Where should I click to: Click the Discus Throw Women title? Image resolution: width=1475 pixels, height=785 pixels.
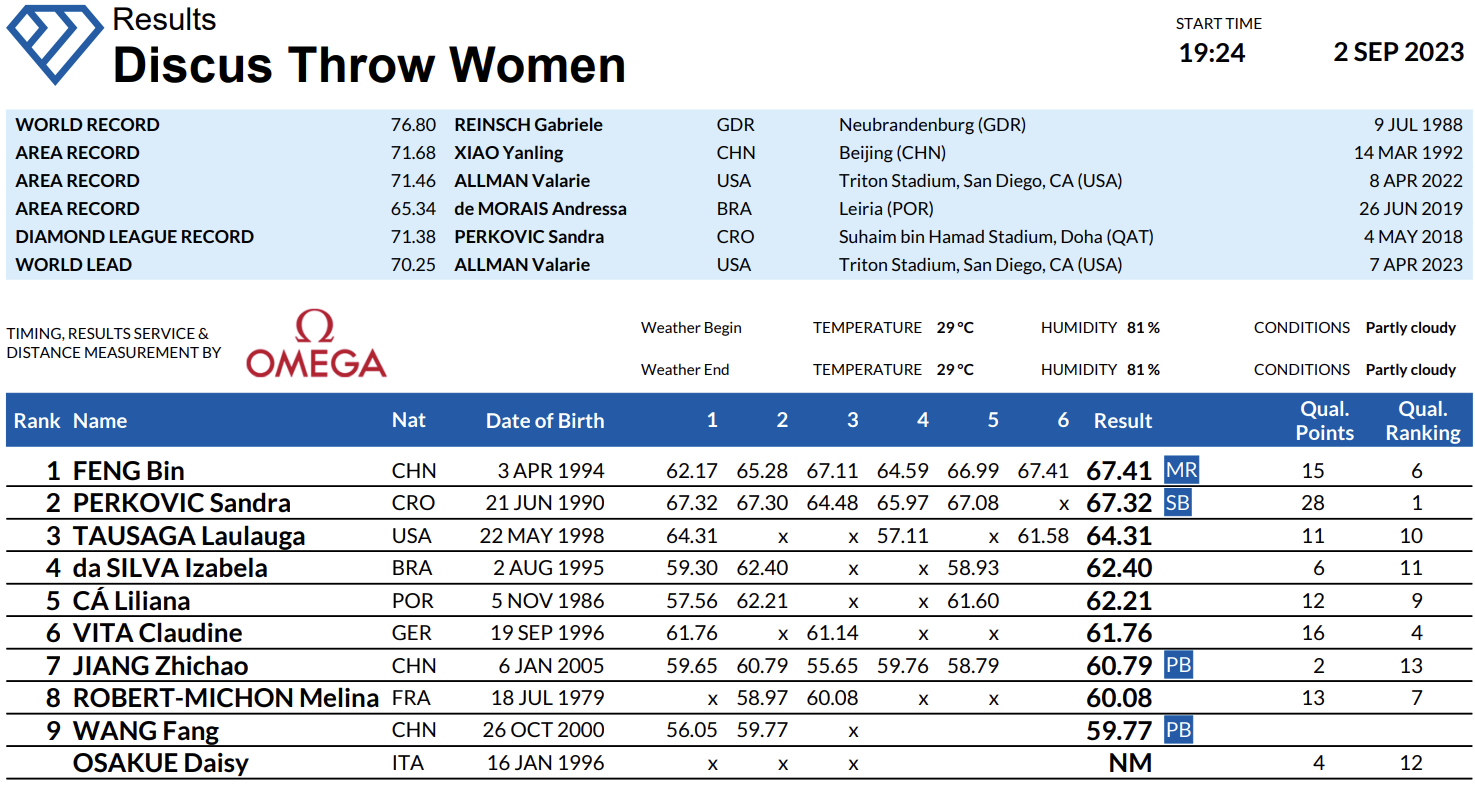click(x=369, y=65)
